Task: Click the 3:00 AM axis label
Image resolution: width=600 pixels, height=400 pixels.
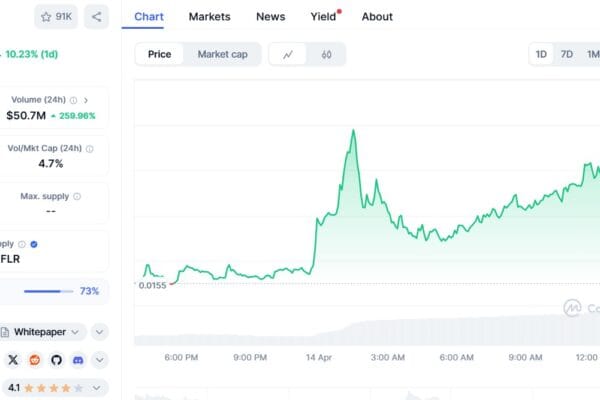Action: click(388, 358)
